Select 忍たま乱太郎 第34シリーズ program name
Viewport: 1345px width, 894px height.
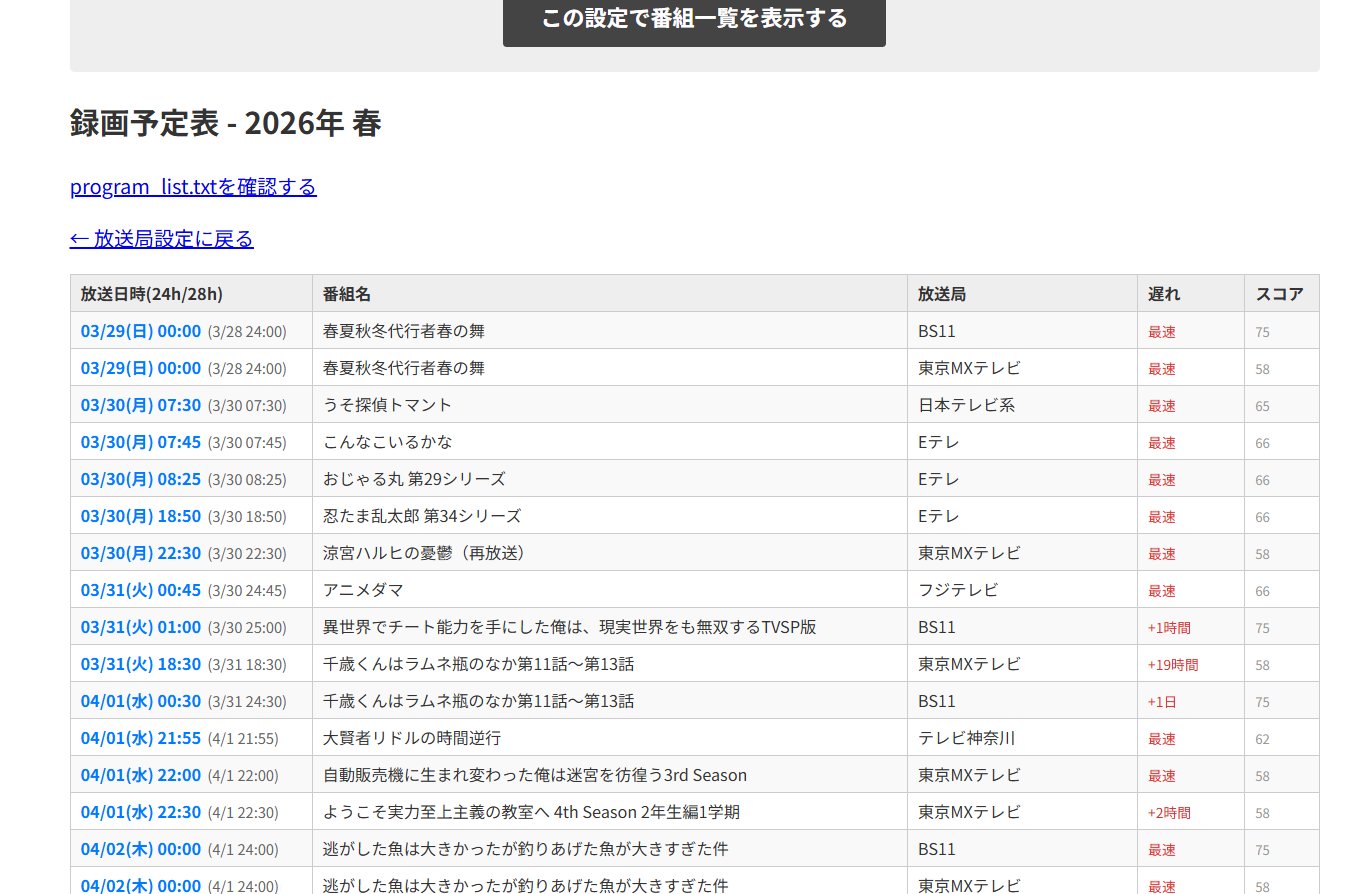(x=422, y=516)
